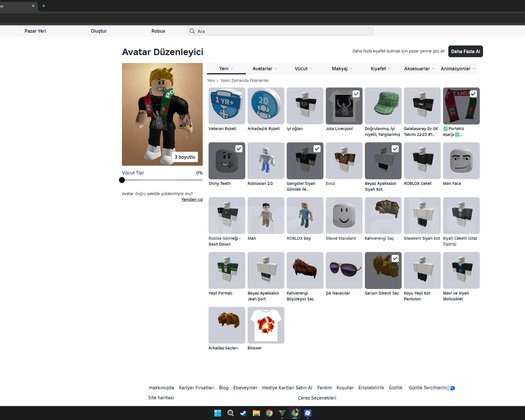Equip the ROBLOX Ceket item

click(422, 161)
